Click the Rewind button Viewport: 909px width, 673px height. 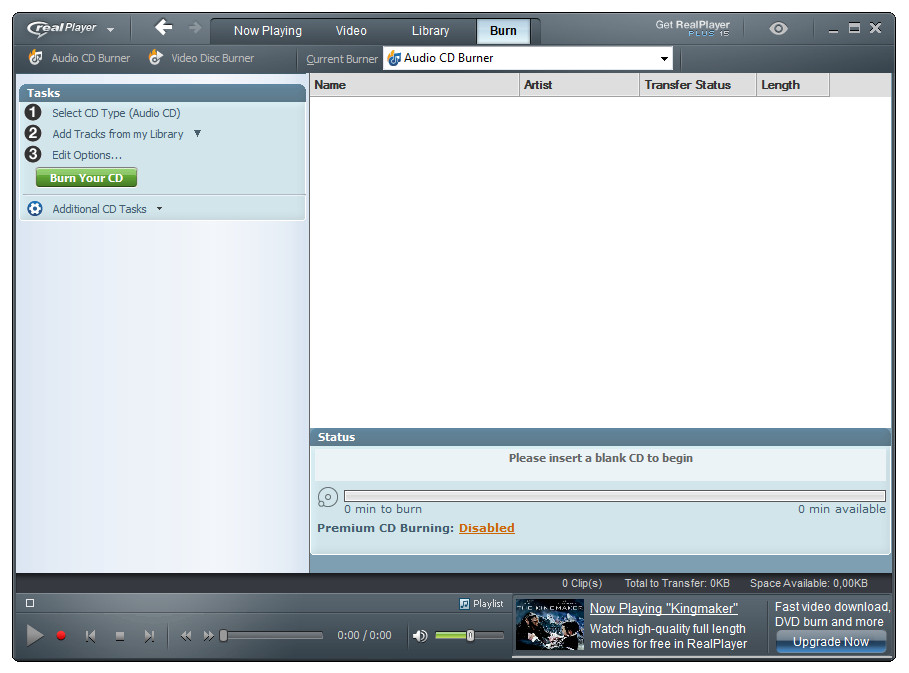coord(186,636)
